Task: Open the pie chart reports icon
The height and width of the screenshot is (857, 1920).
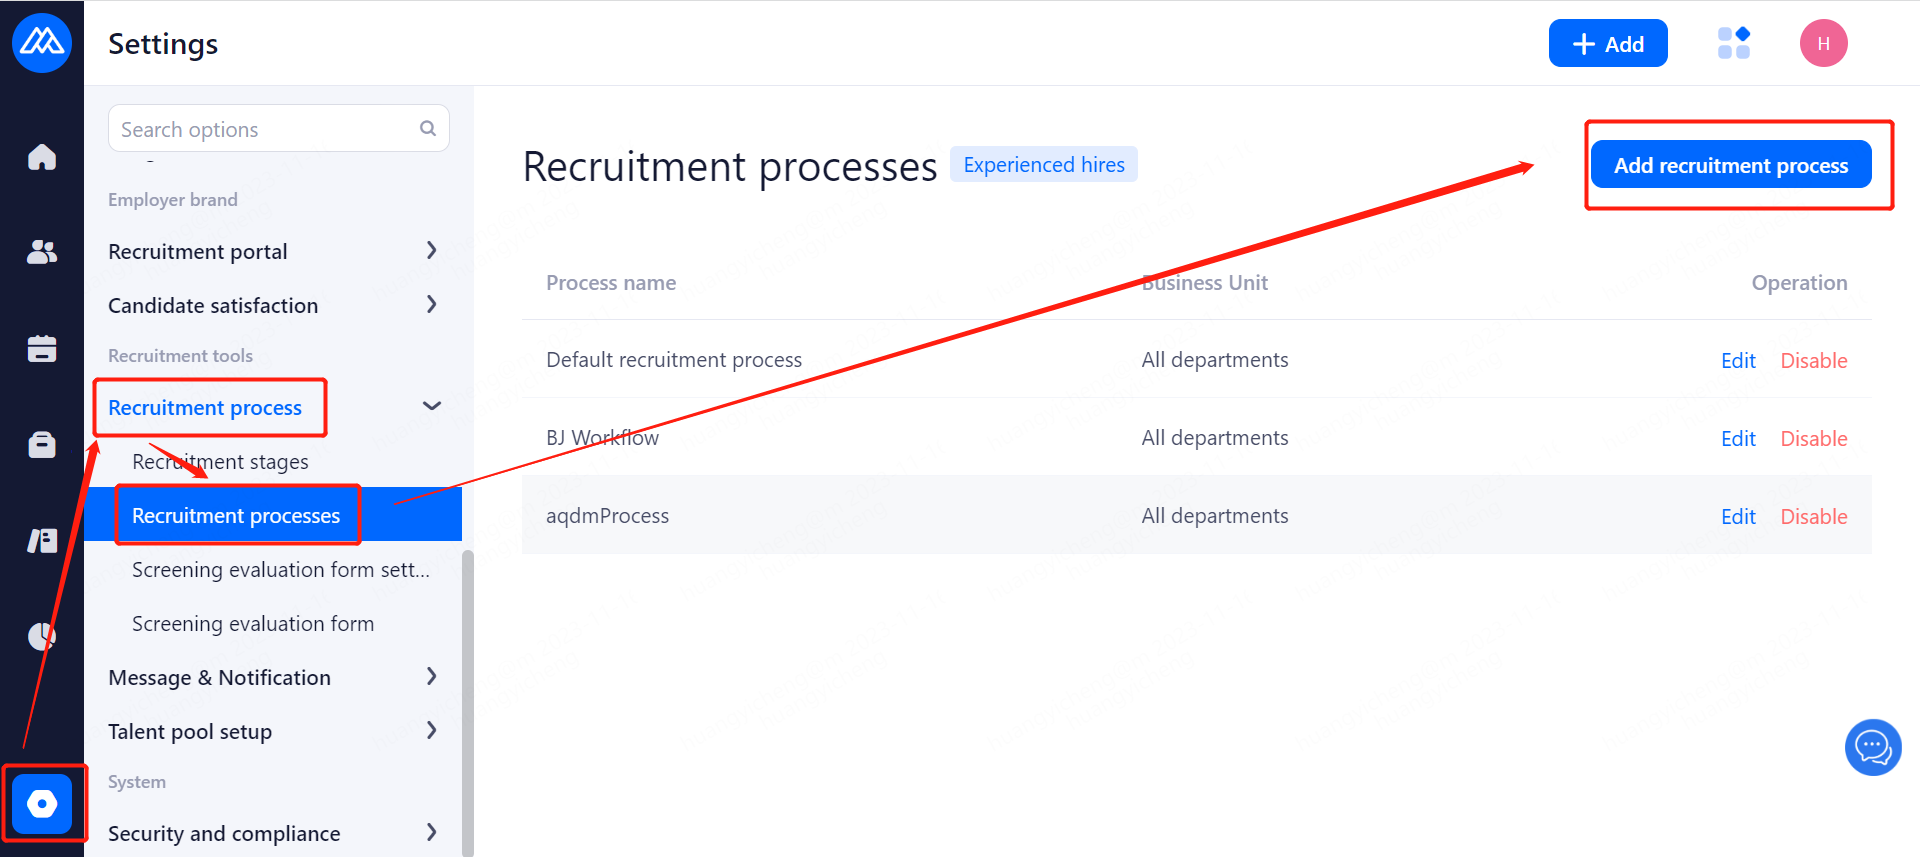Action: pyautogui.click(x=42, y=636)
